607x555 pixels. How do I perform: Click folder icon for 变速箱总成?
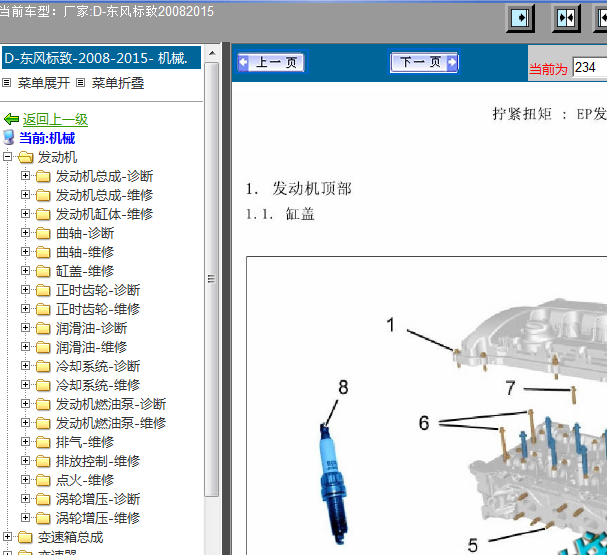26,538
